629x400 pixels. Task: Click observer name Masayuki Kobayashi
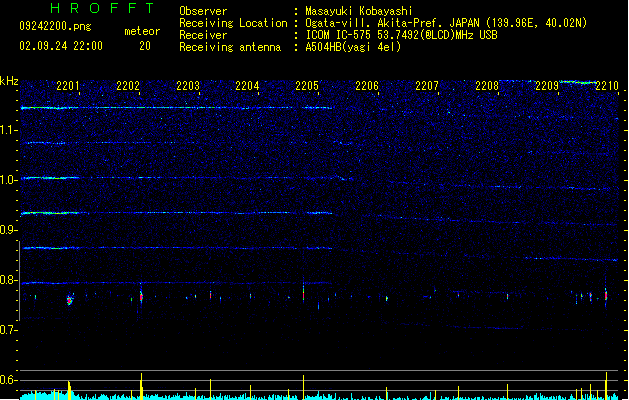pyautogui.click(x=359, y=11)
